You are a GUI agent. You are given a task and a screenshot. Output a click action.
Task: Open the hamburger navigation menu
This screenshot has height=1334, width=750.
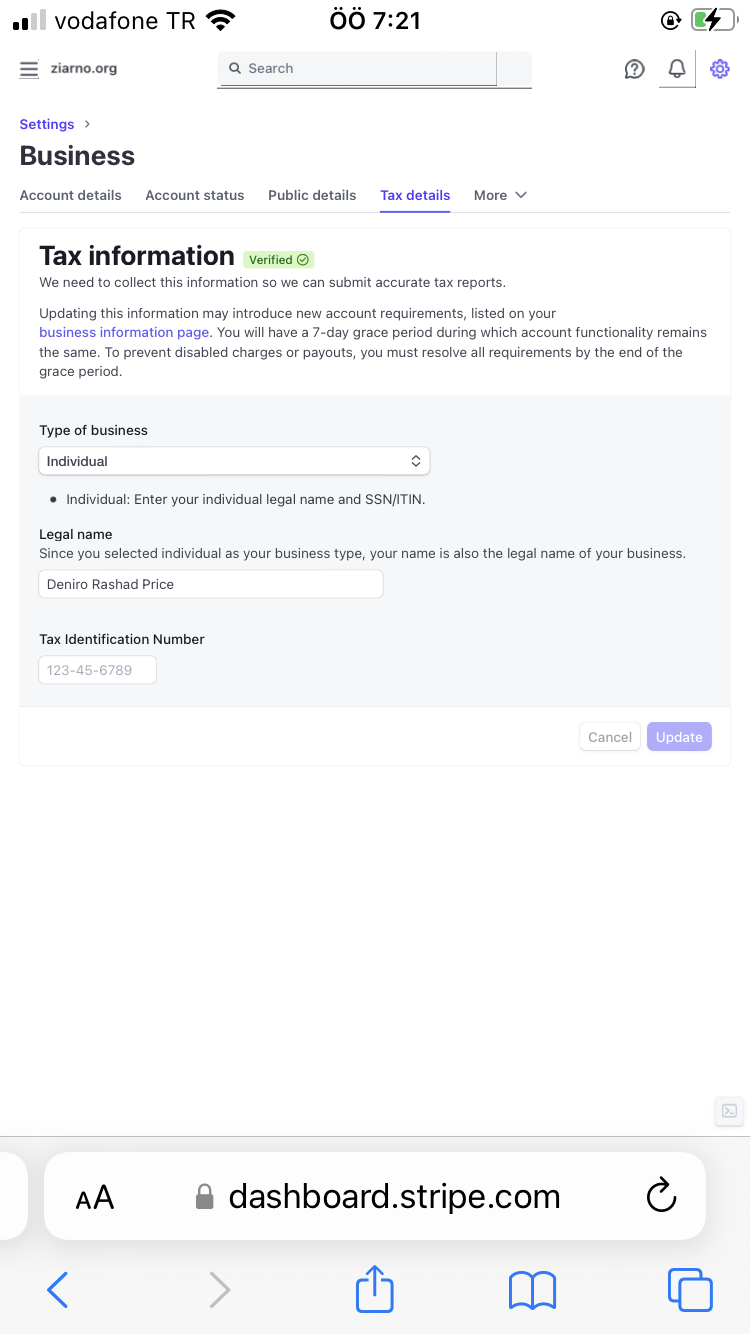[29, 69]
